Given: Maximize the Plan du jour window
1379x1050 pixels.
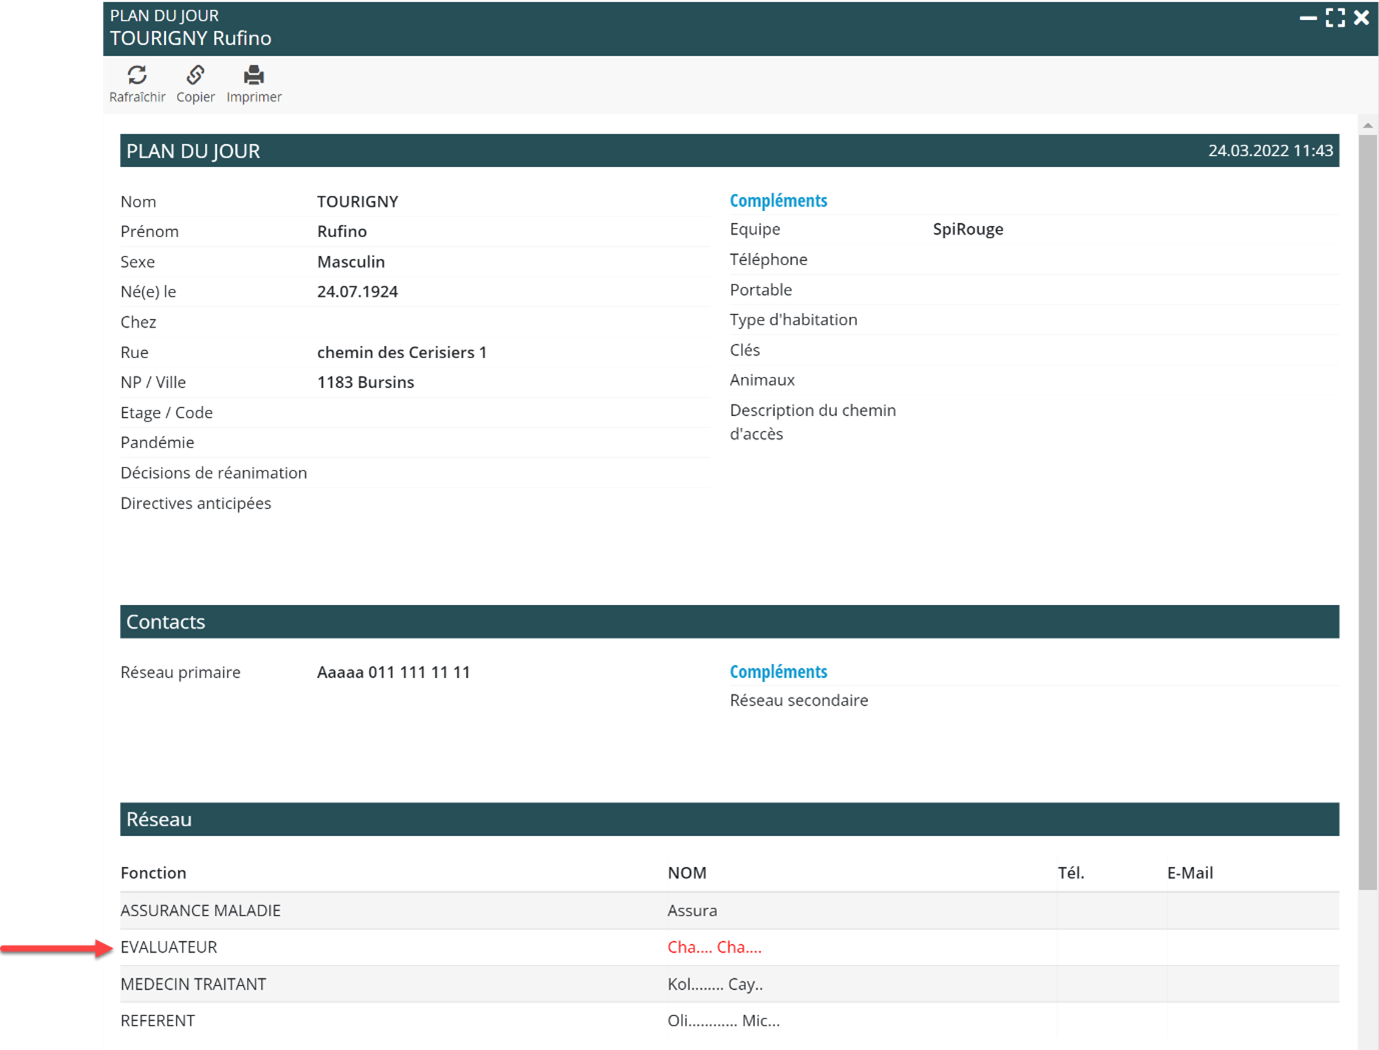Looking at the screenshot, I should [x=1335, y=18].
